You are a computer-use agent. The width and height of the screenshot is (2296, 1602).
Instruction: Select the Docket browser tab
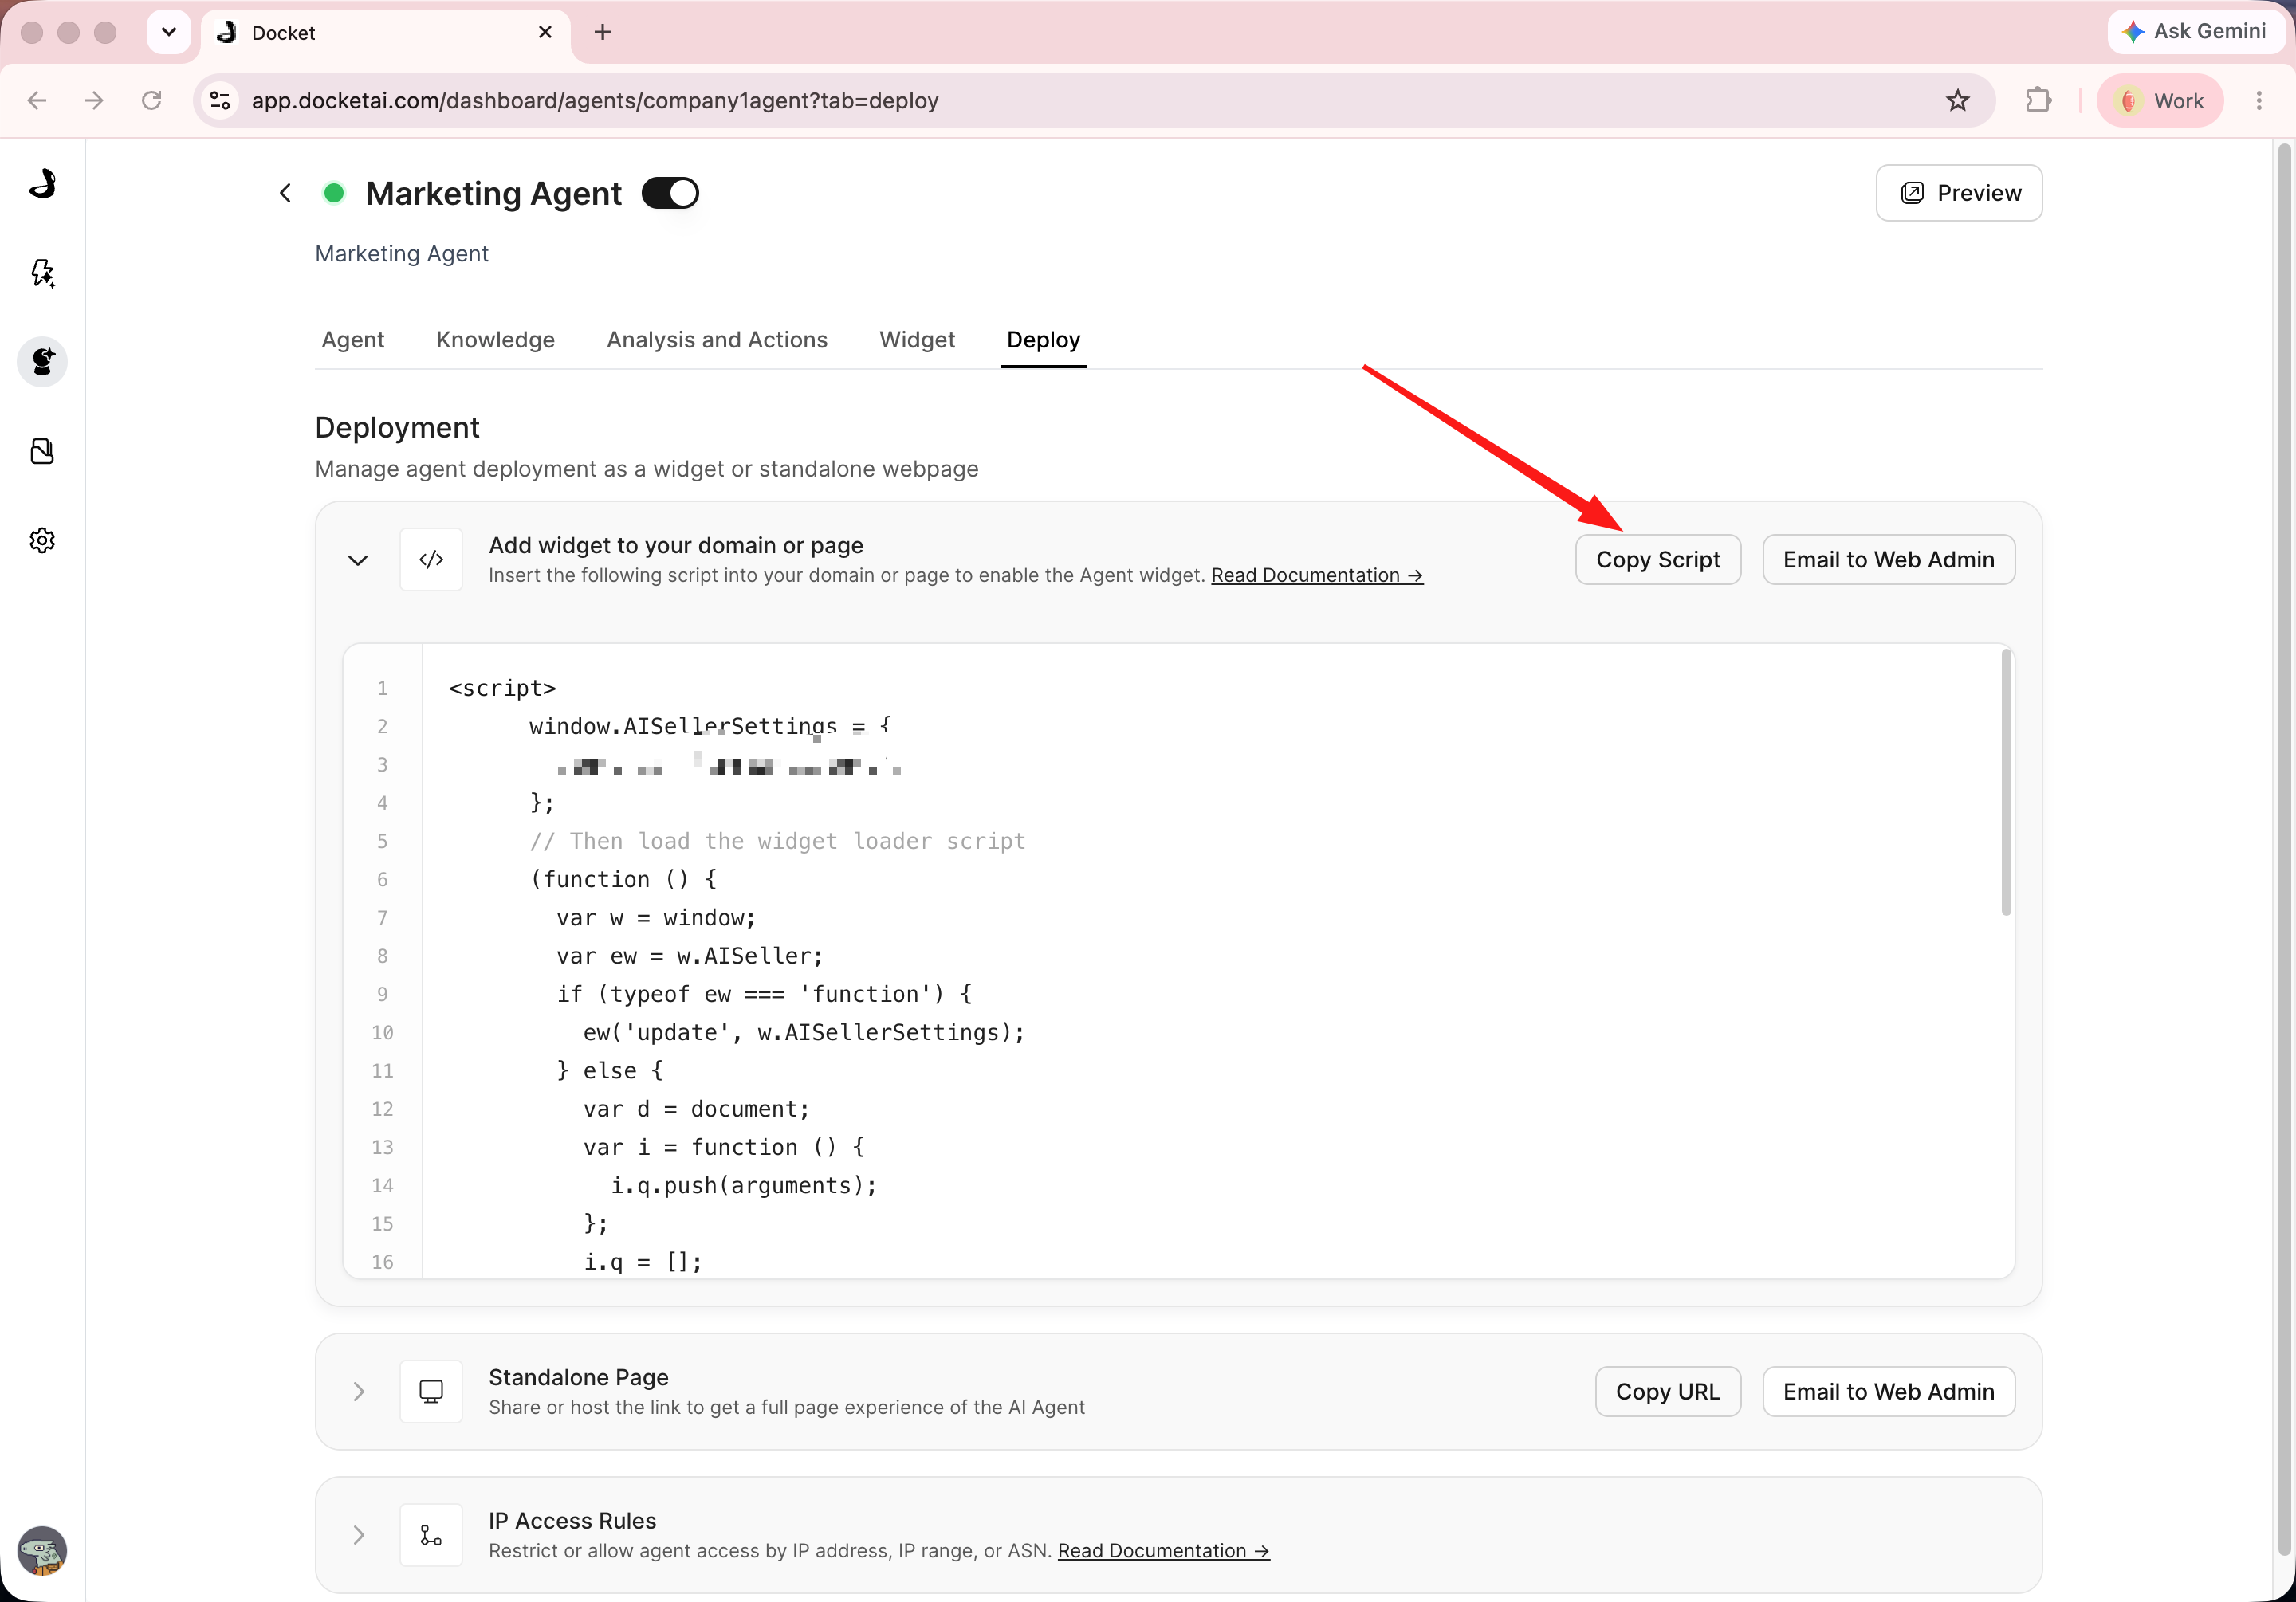pyautogui.click(x=386, y=33)
